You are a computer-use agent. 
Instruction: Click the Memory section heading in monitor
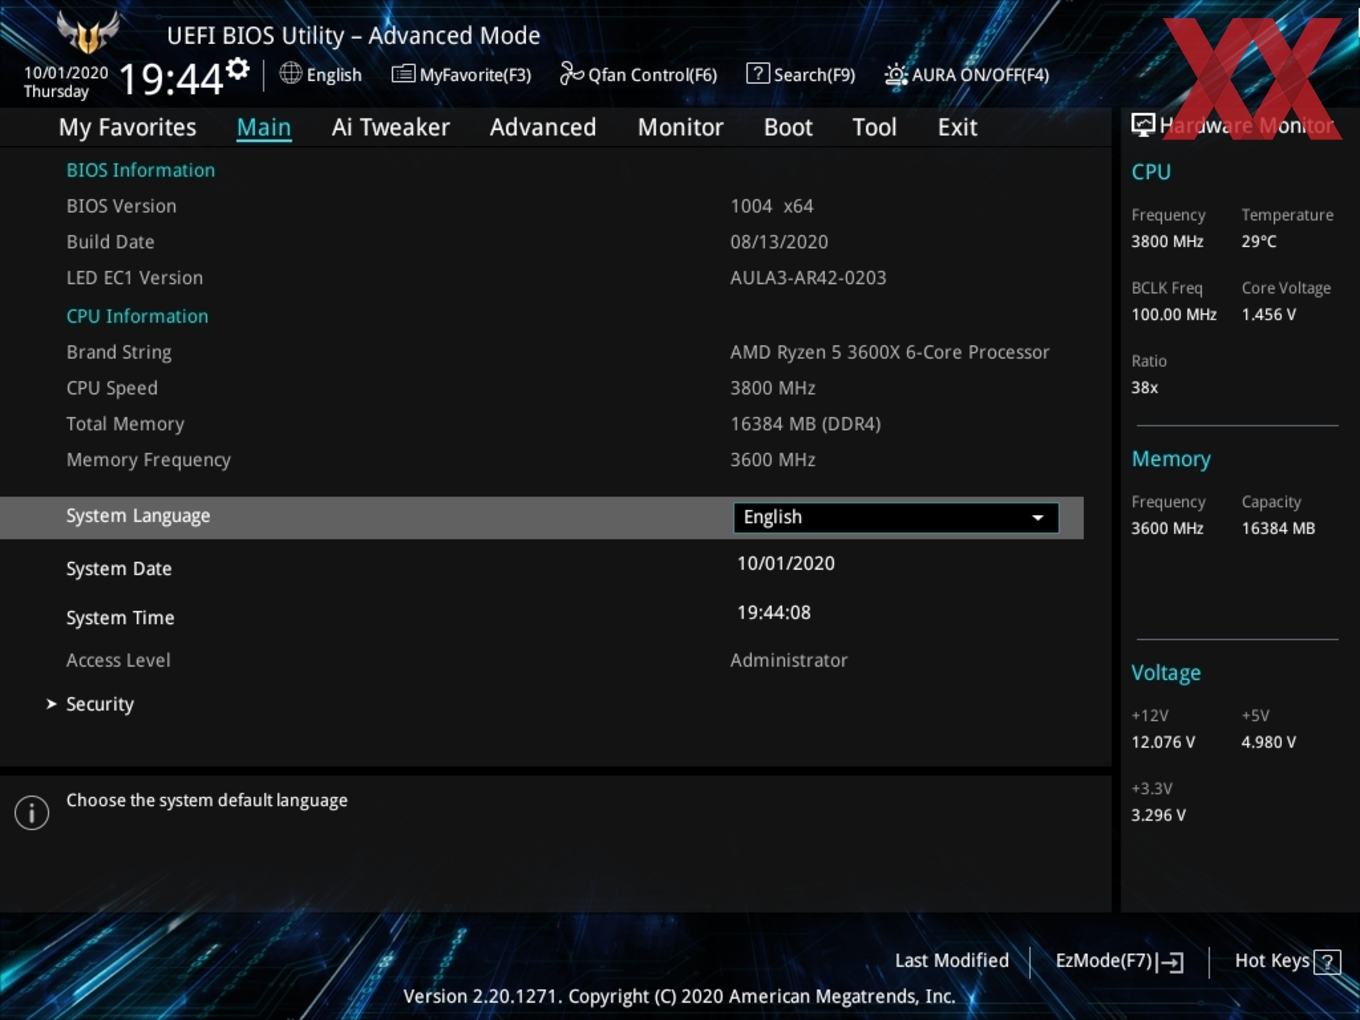[1171, 459]
